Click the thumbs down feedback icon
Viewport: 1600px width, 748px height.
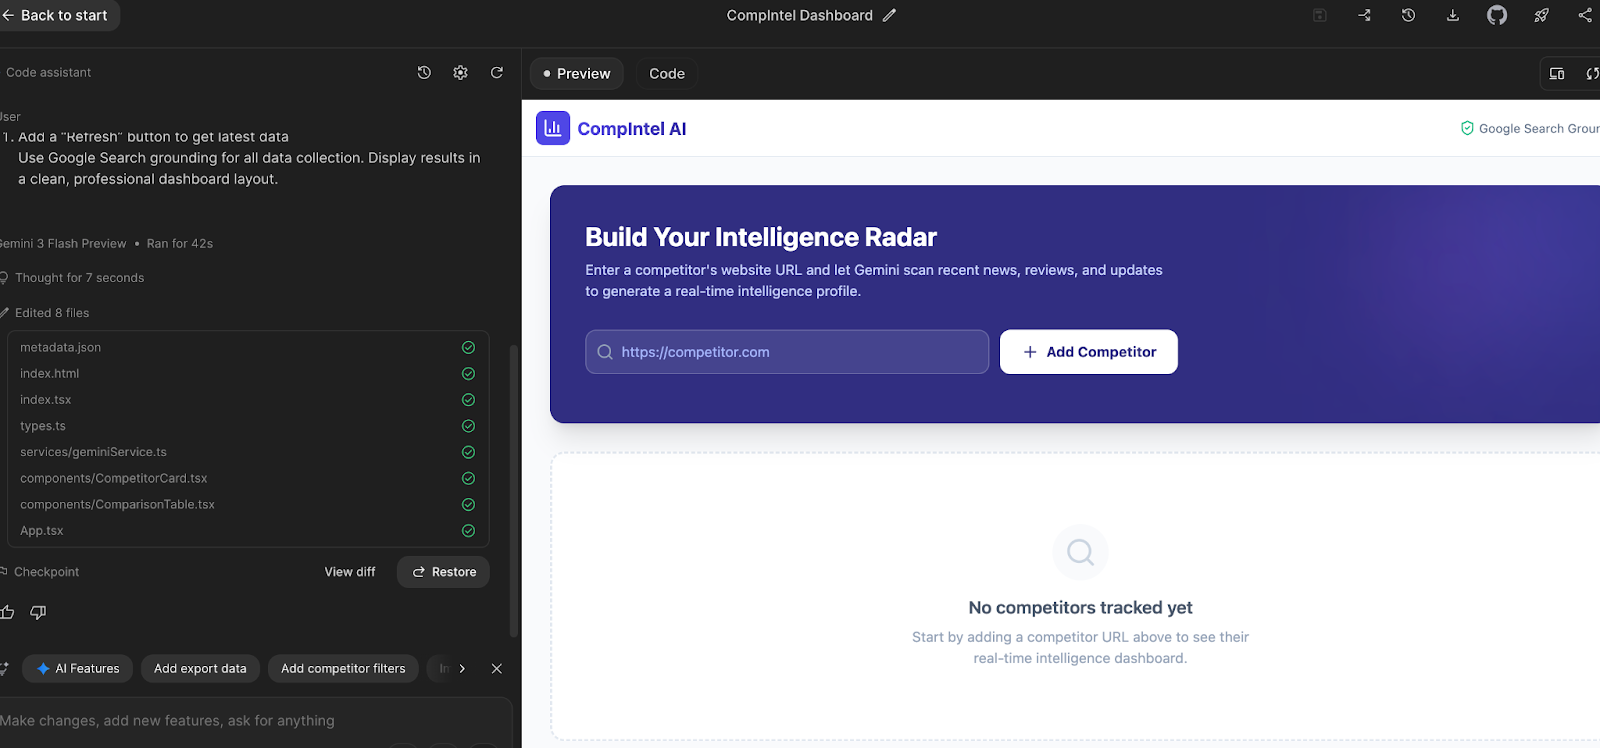pyautogui.click(x=38, y=612)
